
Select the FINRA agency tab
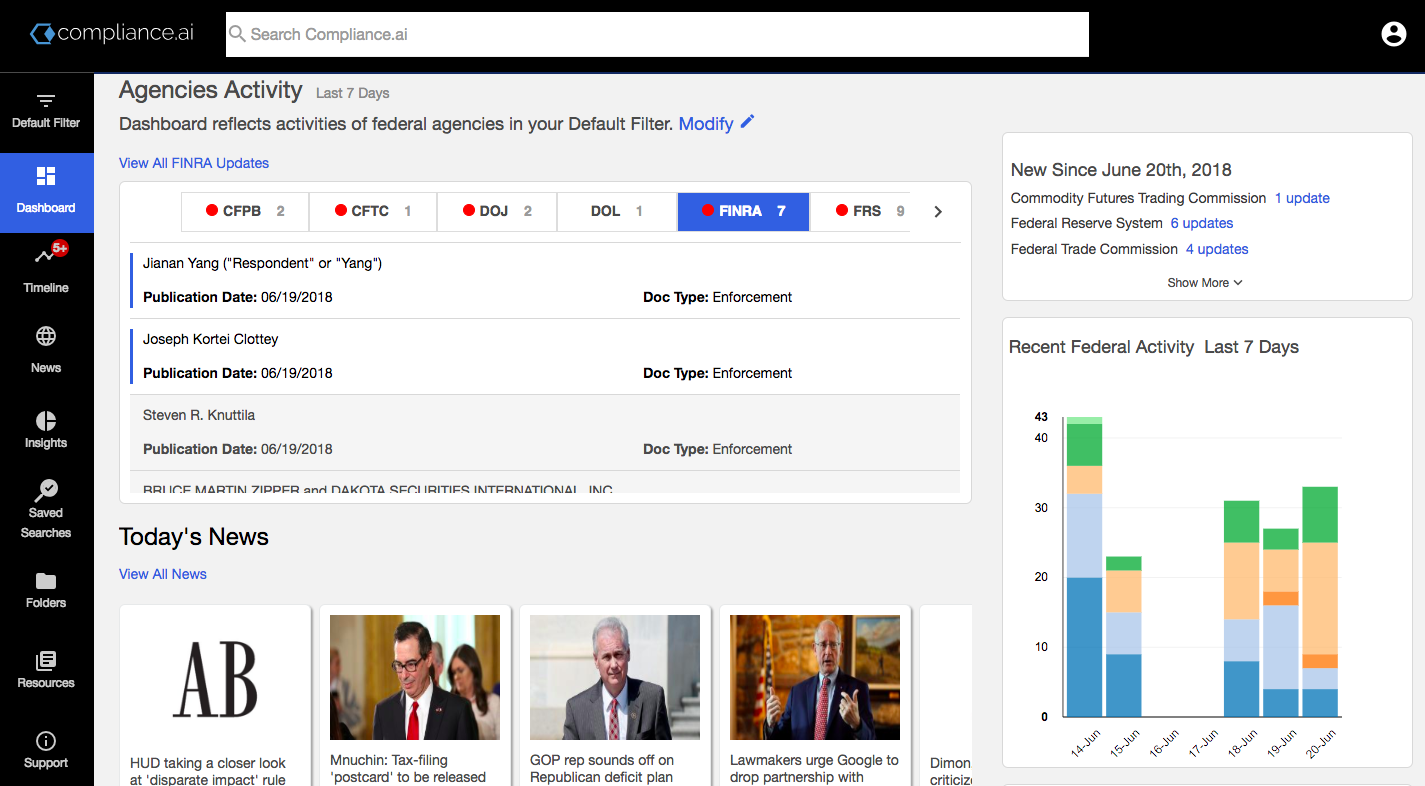pos(743,211)
